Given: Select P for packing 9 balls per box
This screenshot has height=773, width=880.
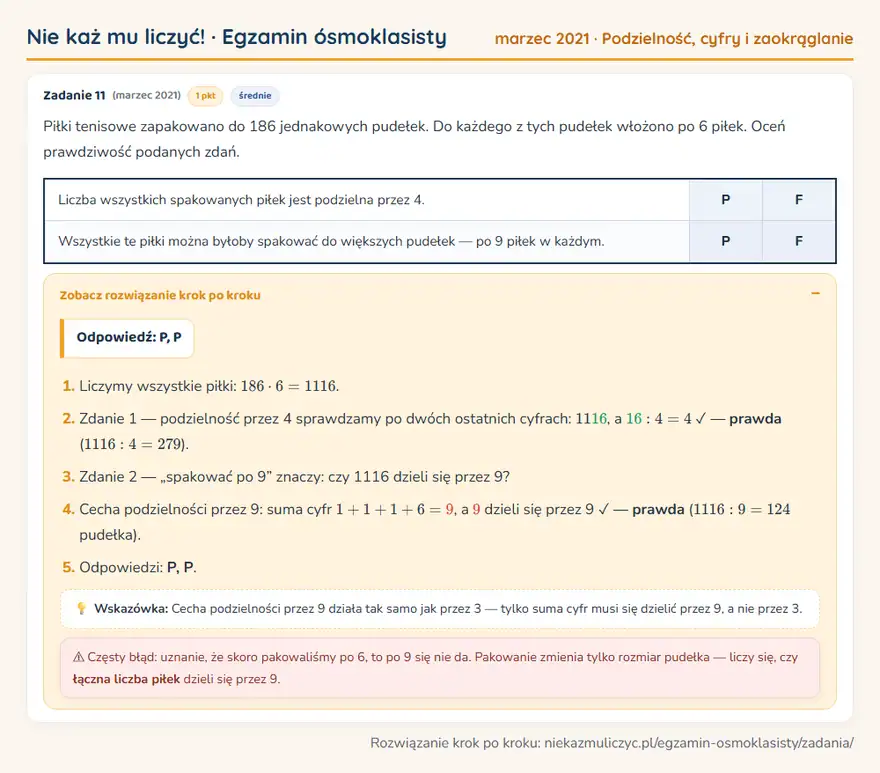Looking at the screenshot, I should pos(725,241).
